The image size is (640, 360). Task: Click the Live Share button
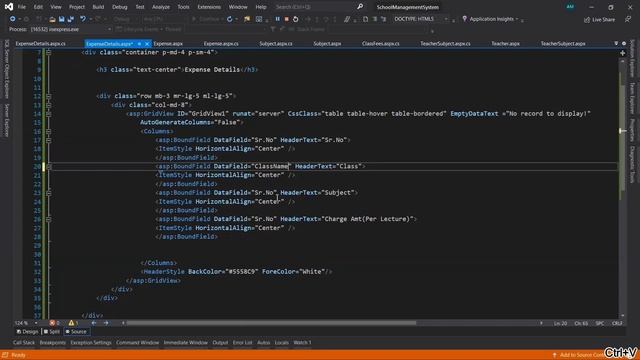click(599, 19)
